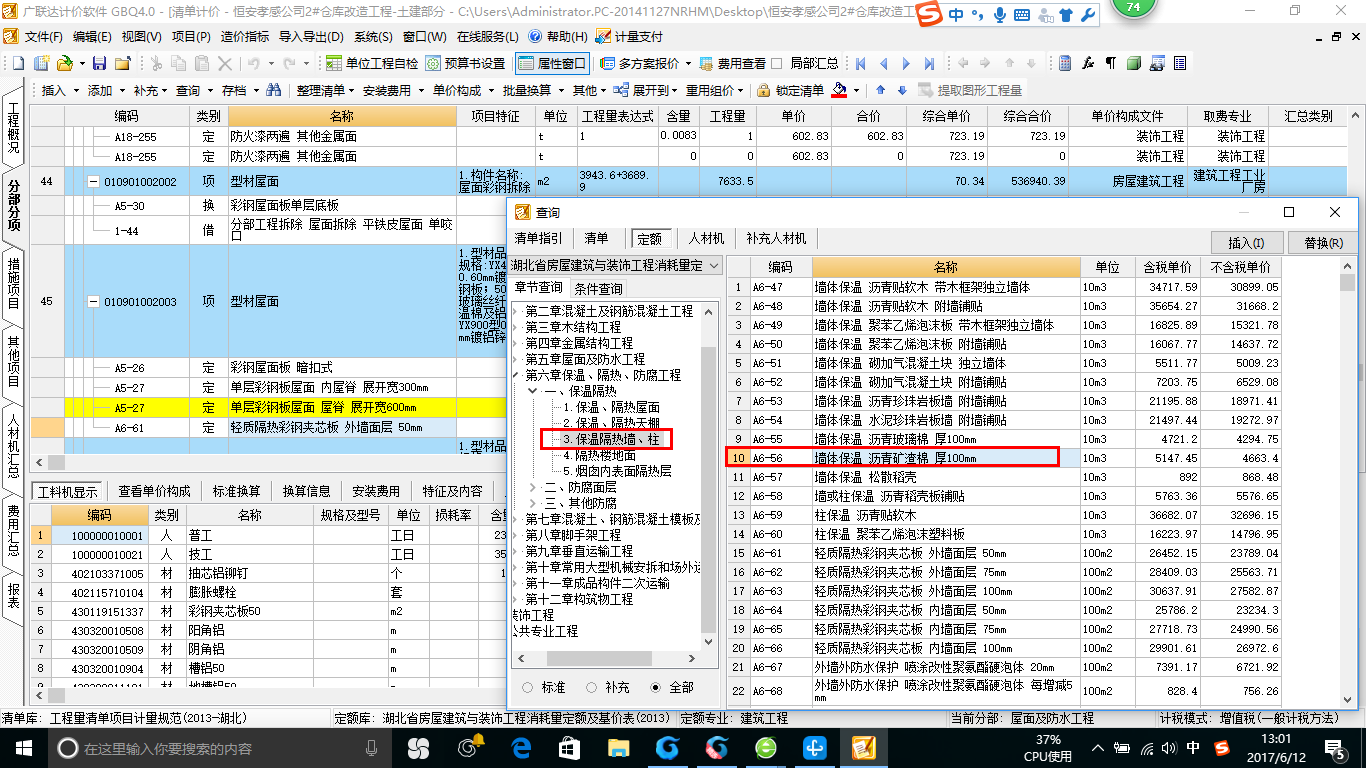The width and height of the screenshot is (1366, 768).
Task: Click the Delete X icon in toolbar
Action: click(x=225, y=63)
